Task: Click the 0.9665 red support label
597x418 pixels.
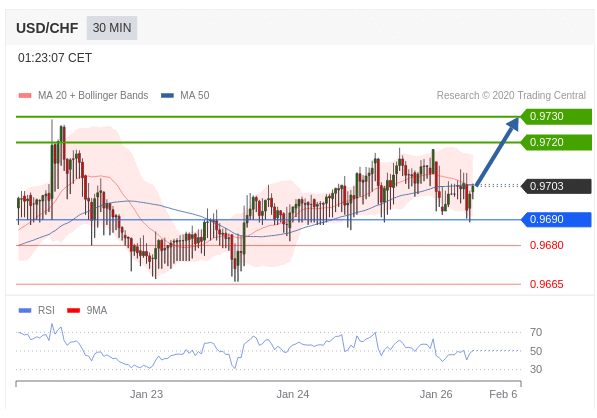Action: pos(546,284)
